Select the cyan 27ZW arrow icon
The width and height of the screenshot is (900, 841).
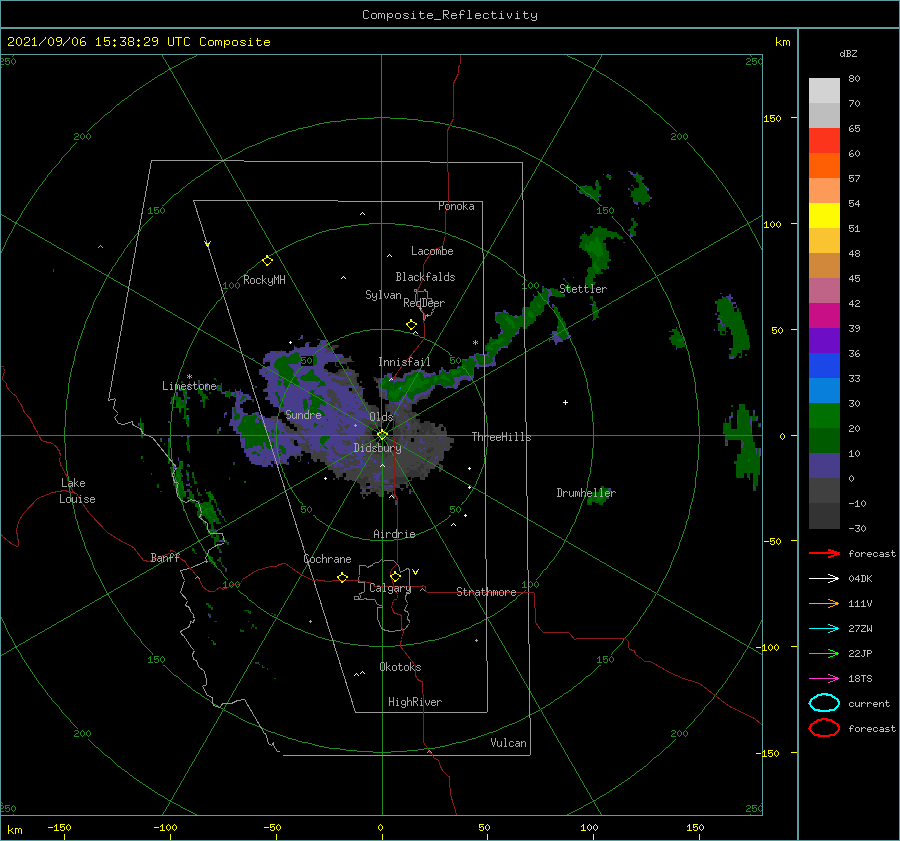click(824, 628)
